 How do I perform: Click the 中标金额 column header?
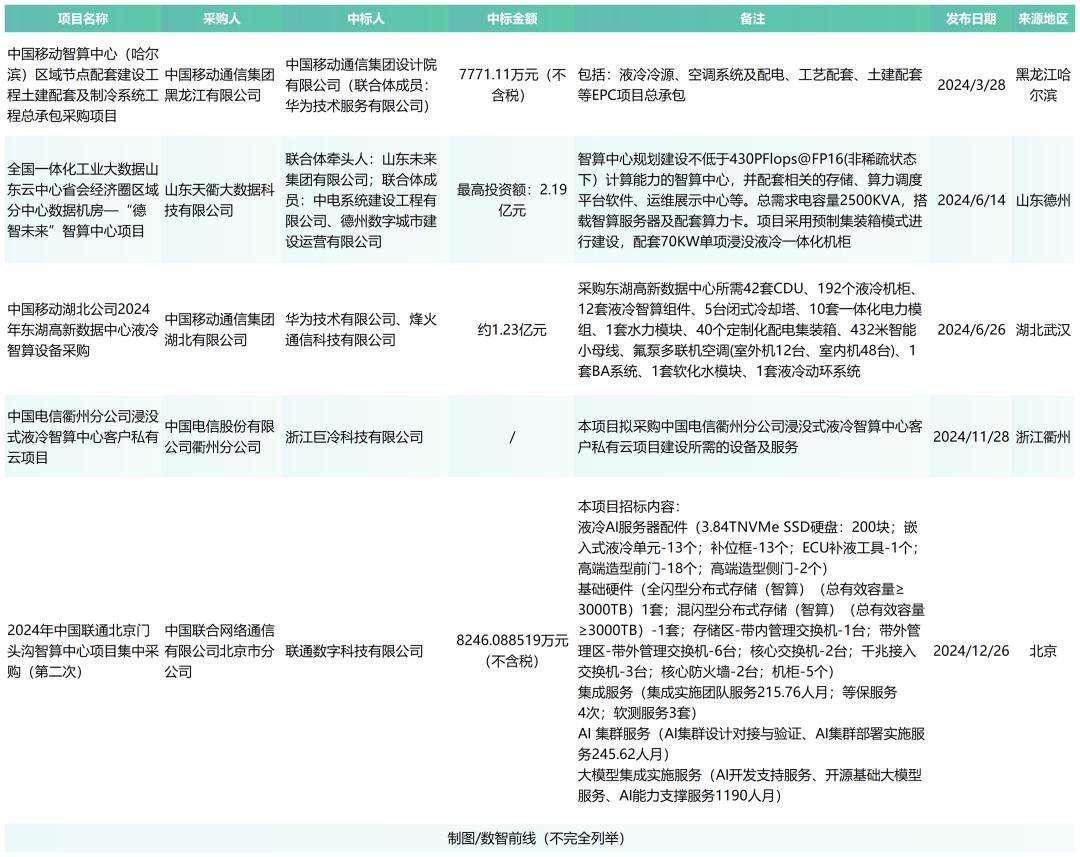click(512, 19)
